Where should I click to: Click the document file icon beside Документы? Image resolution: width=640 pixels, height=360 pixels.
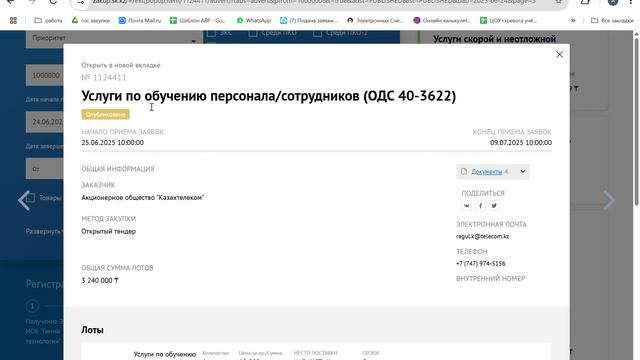(x=464, y=171)
